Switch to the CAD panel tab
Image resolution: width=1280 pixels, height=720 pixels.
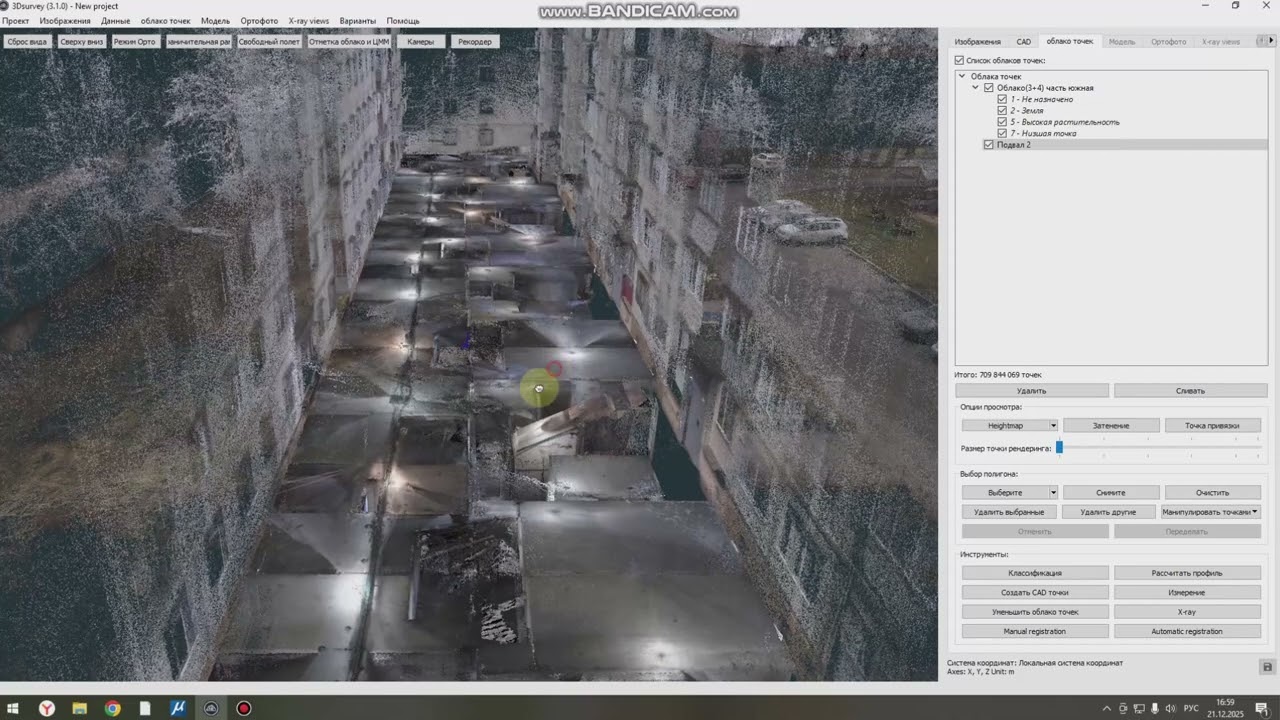[x=1023, y=42]
